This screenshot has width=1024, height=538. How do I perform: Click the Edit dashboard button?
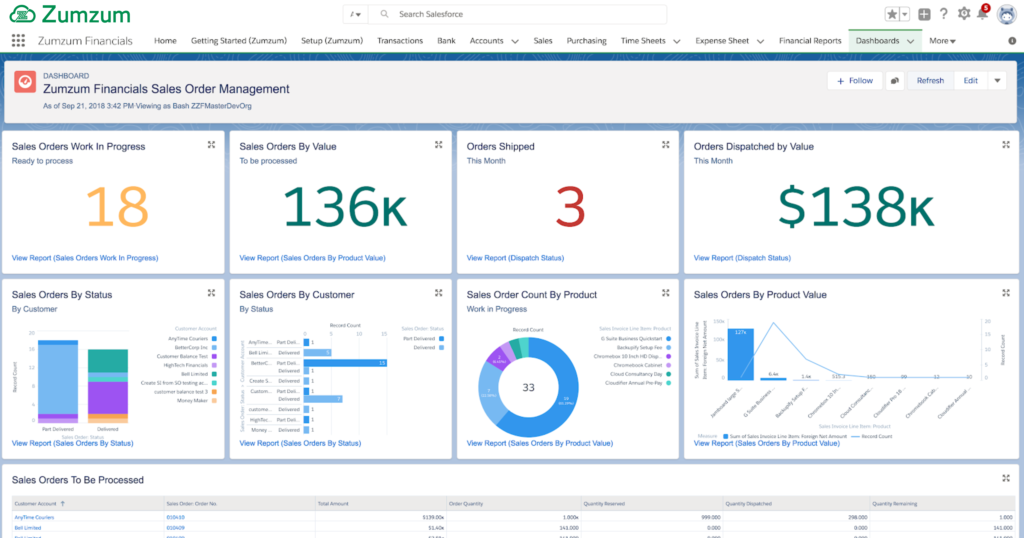pyautogui.click(x=970, y=81)
